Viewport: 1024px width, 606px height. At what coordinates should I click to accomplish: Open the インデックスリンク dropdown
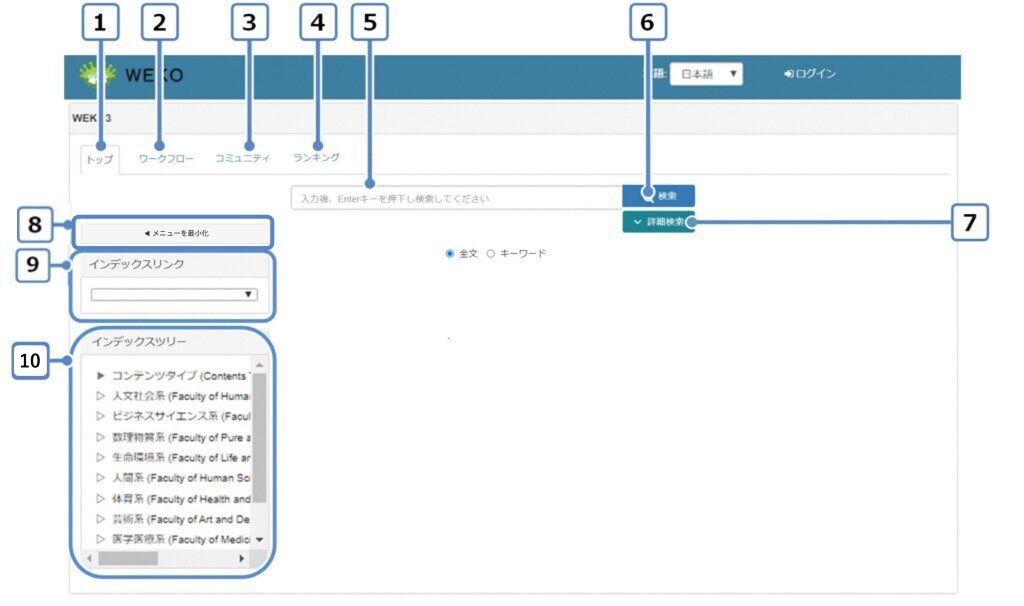click(174, 295)
